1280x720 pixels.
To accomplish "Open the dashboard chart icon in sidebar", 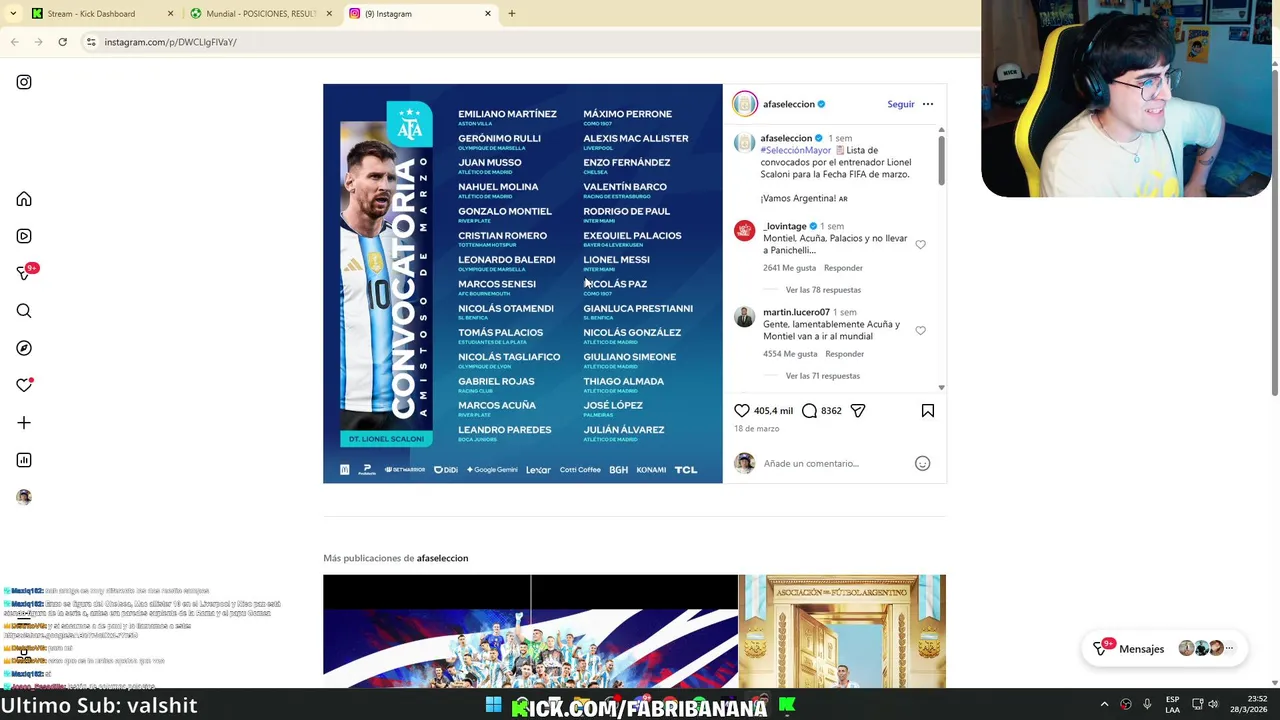I will [24, 460].
